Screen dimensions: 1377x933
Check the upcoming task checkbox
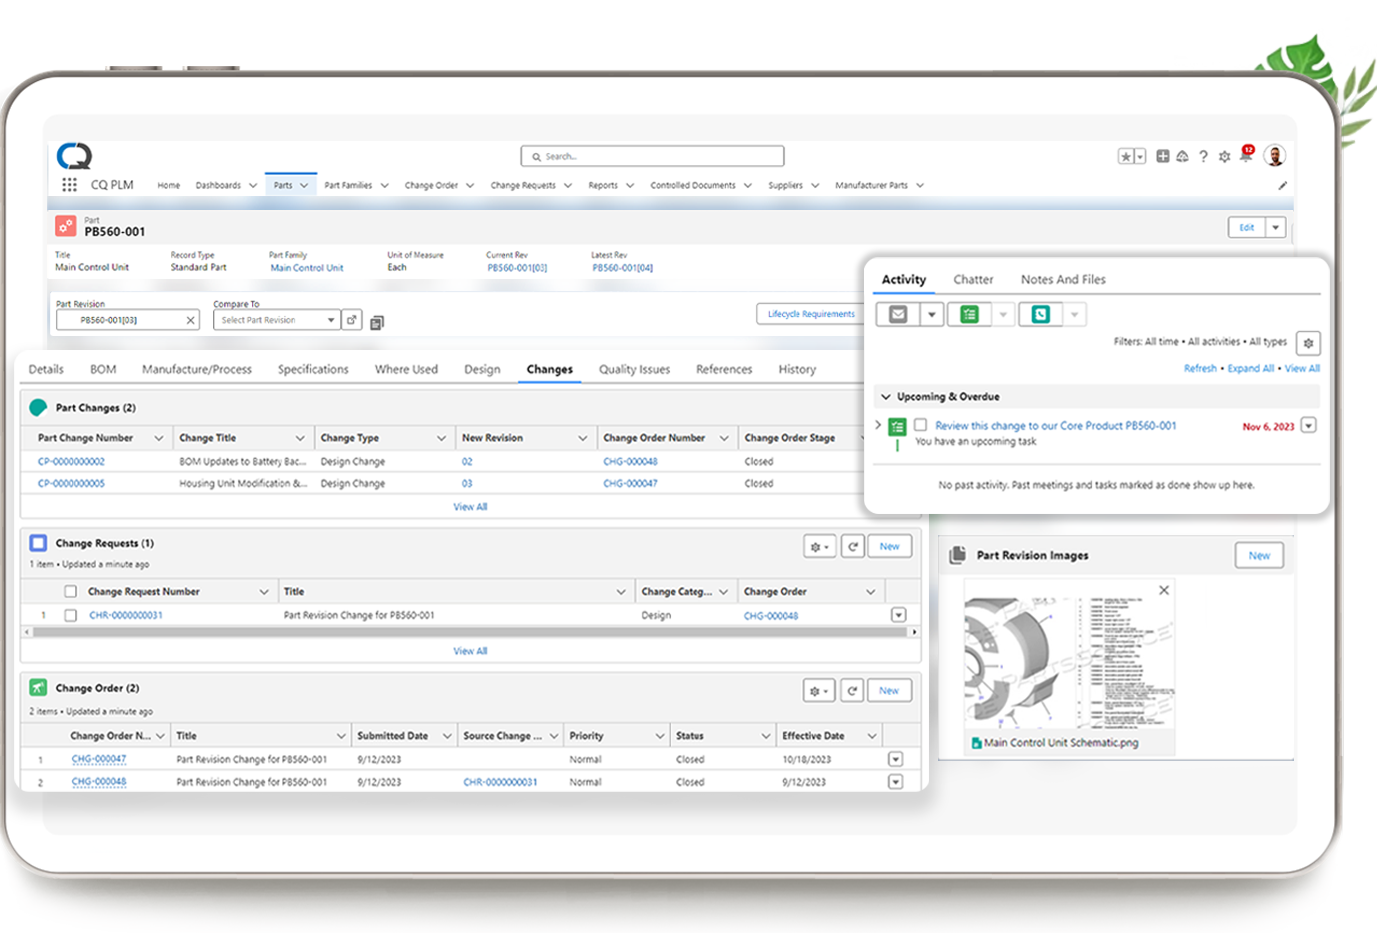[x=920, y=425]
